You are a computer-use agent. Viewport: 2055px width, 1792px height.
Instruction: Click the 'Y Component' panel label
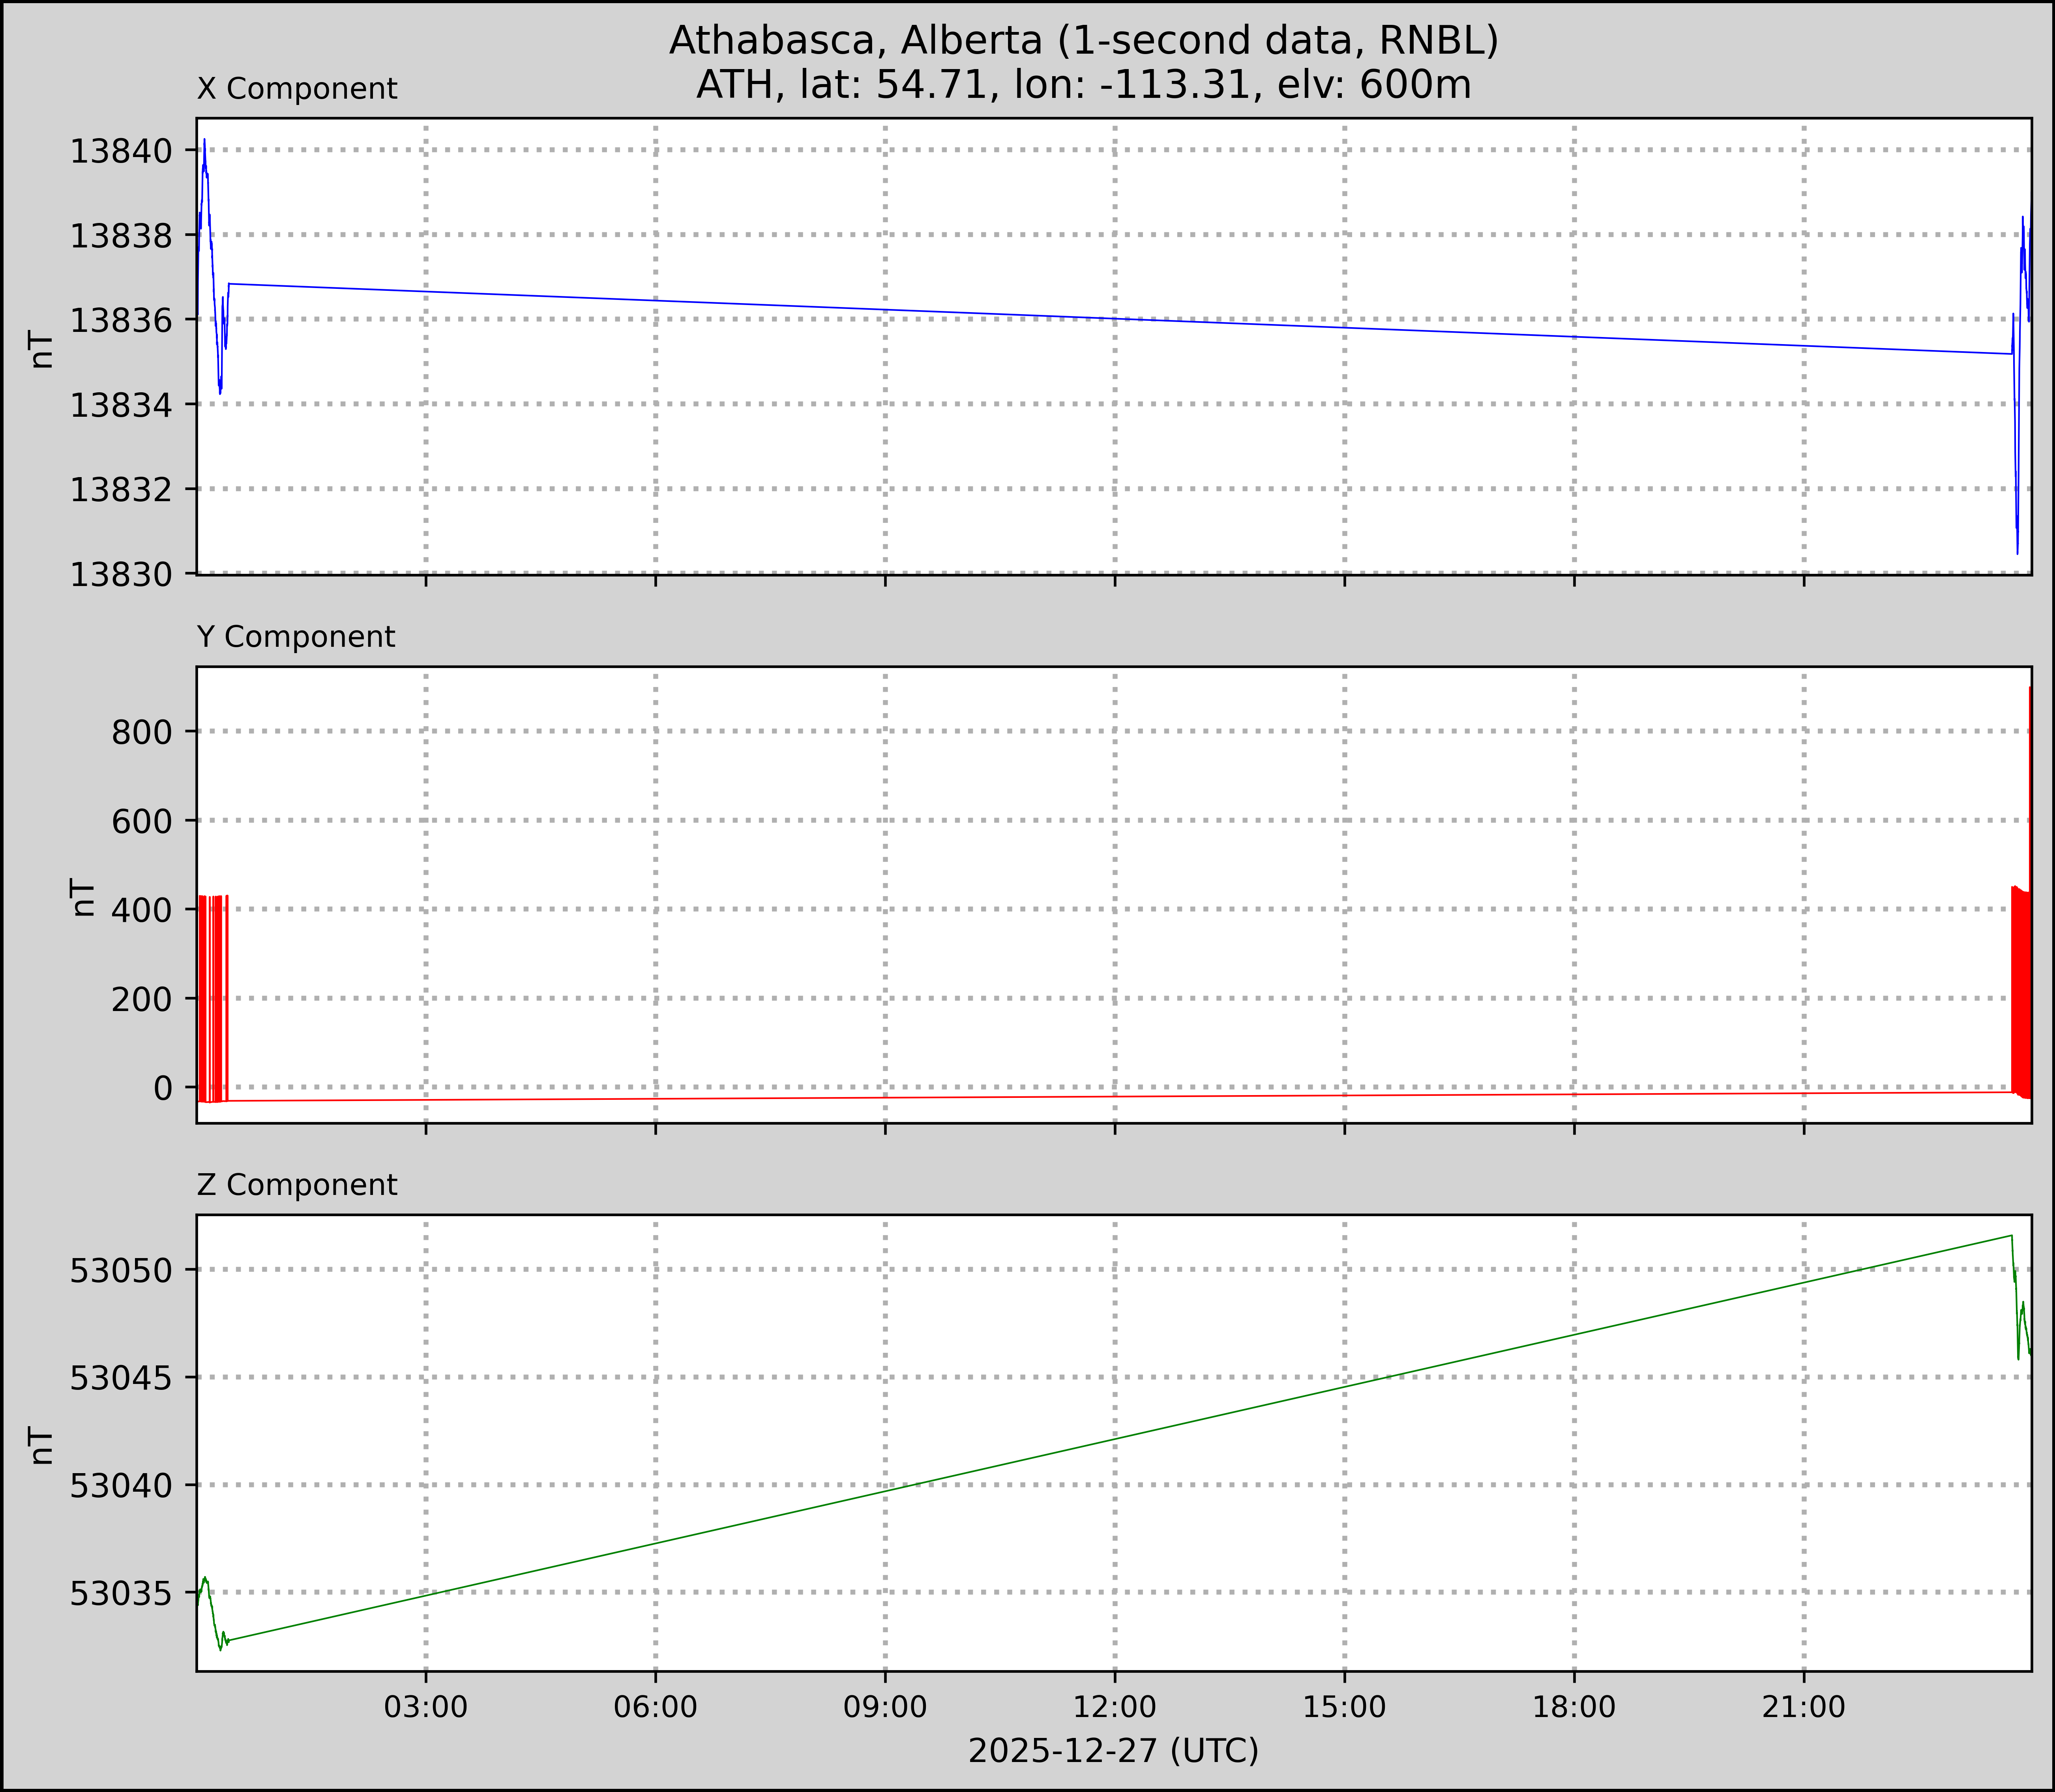(296, 637)
